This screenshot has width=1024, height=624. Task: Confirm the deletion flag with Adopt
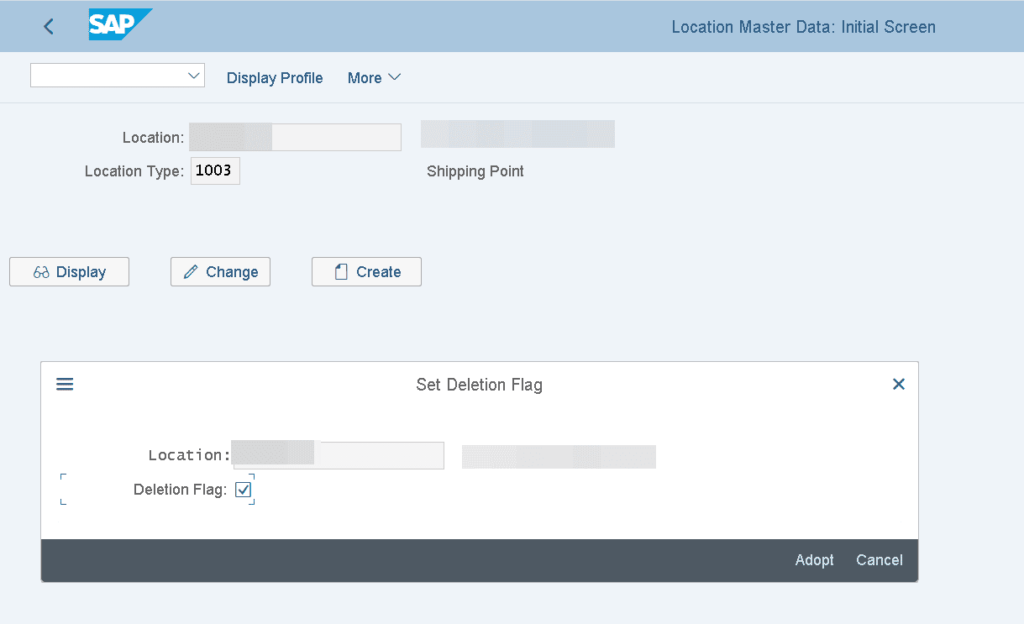814,560
